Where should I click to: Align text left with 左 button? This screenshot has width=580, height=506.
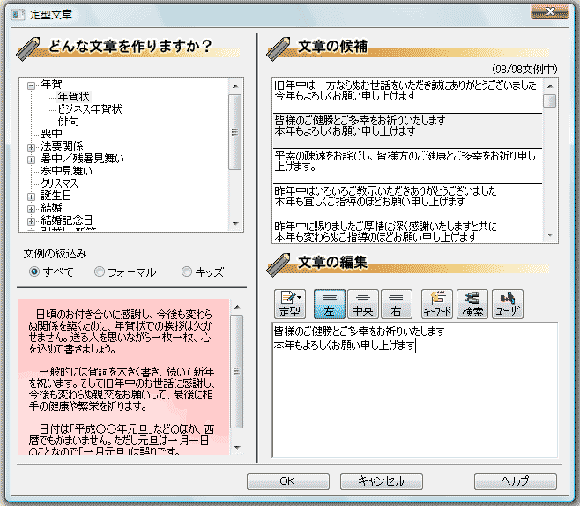[x=330, y=304]
